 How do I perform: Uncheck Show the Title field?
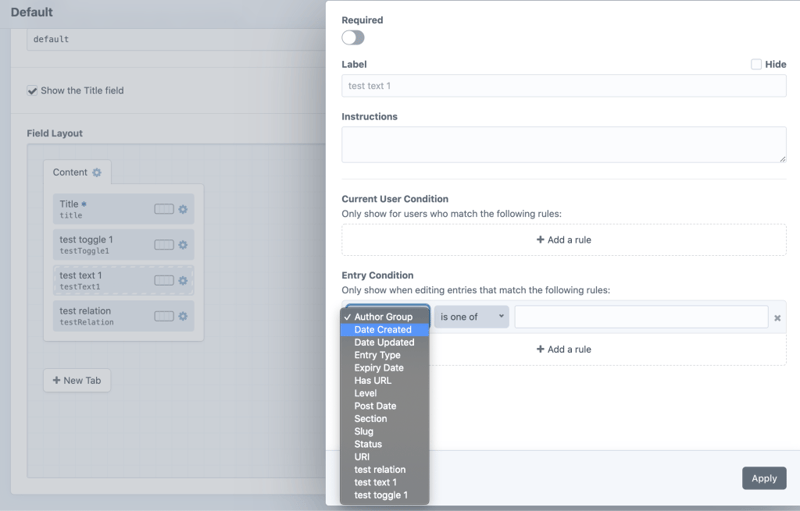pos(33,91)
